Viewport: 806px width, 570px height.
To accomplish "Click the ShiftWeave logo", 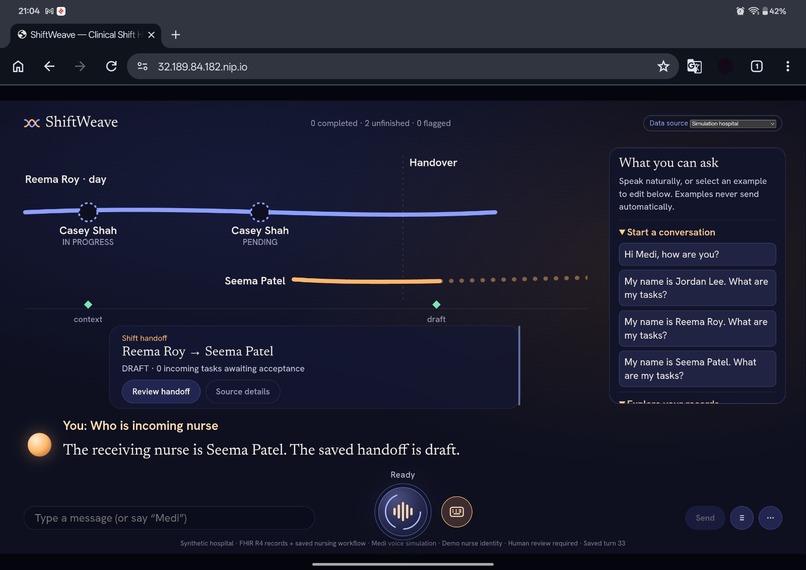I will click(x=71, y=122).
